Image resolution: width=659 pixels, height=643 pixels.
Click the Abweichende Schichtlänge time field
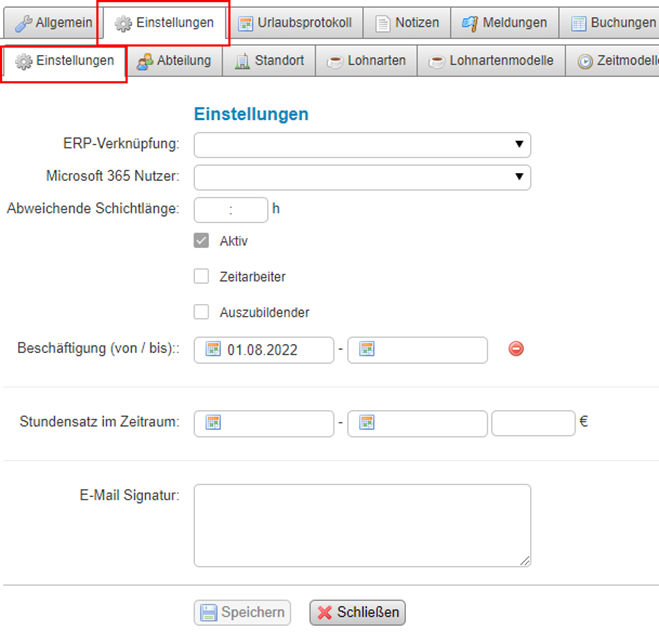(x=230, y=210)
